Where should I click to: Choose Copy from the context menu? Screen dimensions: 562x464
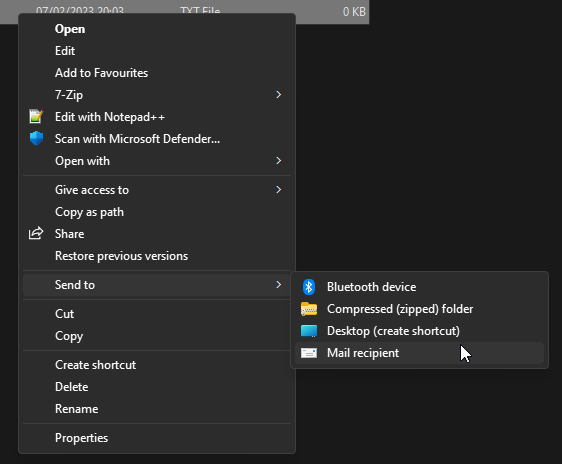[157, 336]
